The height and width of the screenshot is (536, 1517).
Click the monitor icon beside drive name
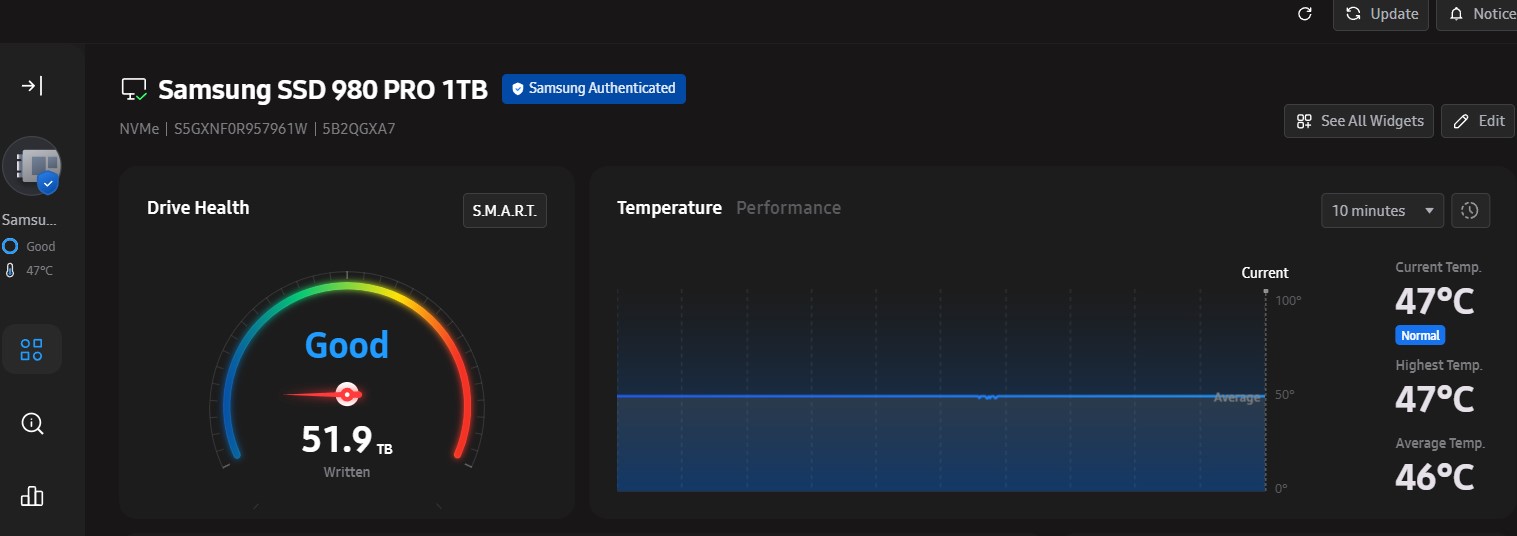134,89
